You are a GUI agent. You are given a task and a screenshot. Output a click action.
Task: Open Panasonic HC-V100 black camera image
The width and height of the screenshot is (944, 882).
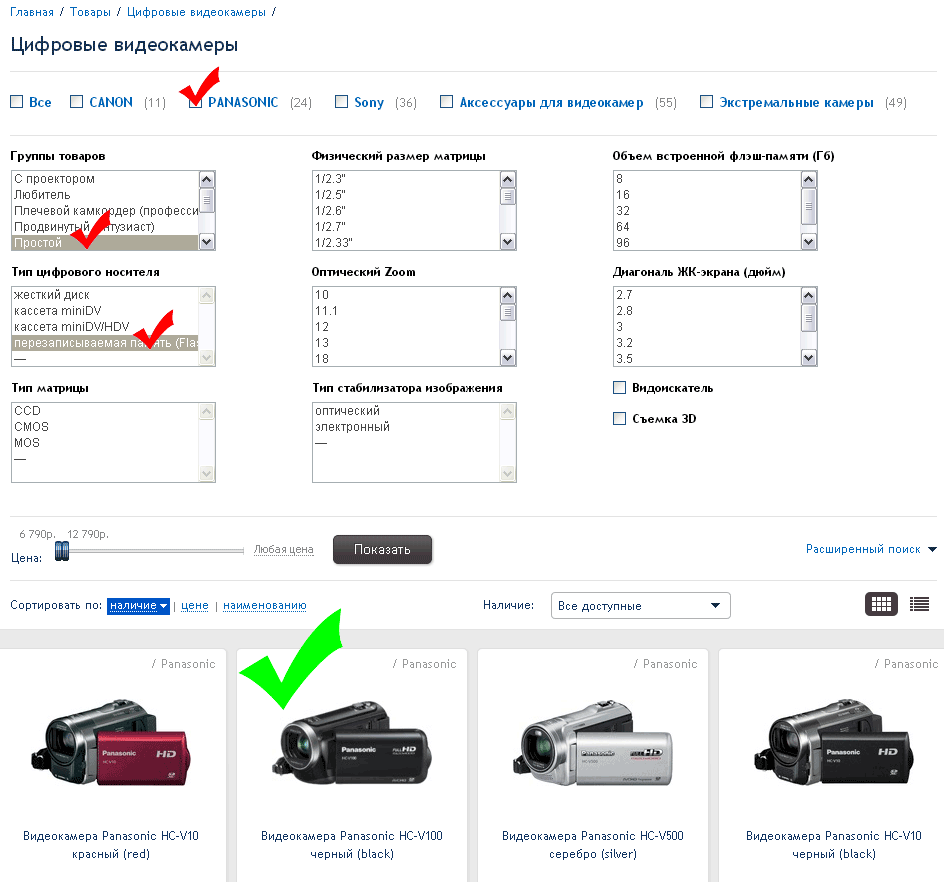[x=352, y=743]
